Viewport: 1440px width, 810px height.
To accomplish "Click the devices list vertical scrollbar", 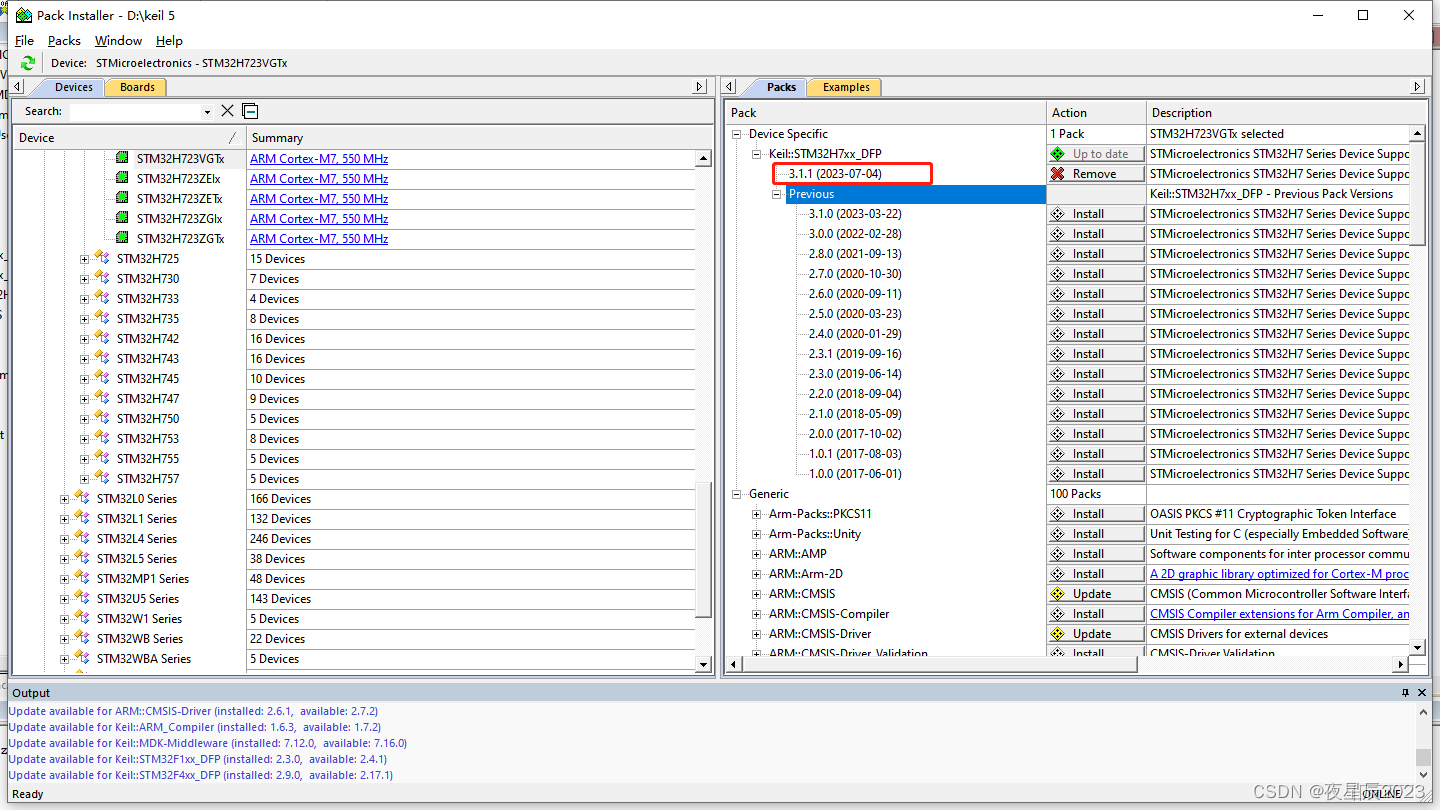I will tap(703, 551).
